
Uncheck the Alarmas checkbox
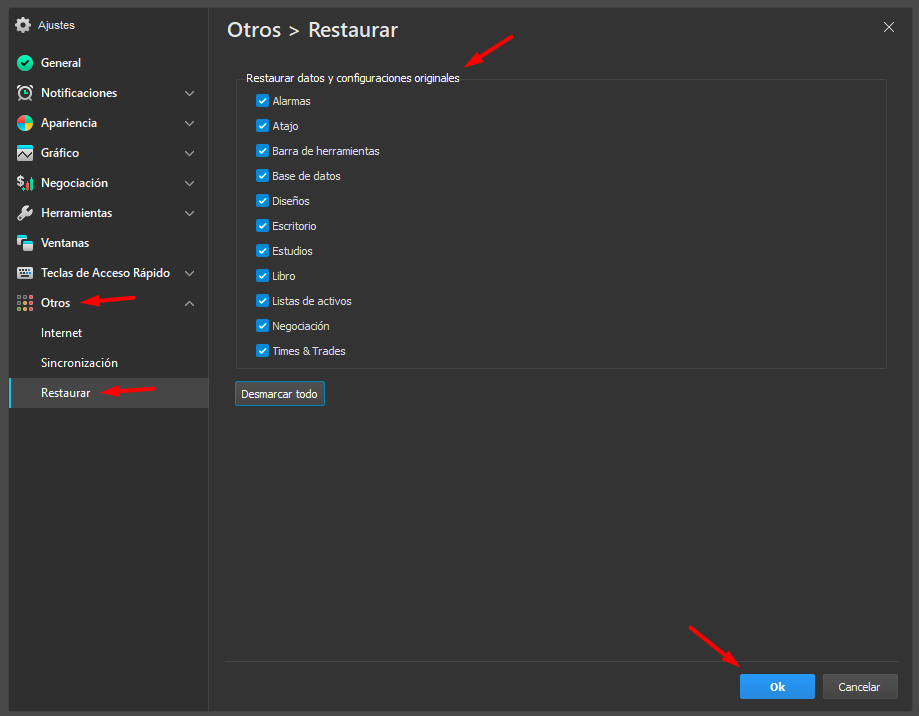coord(262,101)
